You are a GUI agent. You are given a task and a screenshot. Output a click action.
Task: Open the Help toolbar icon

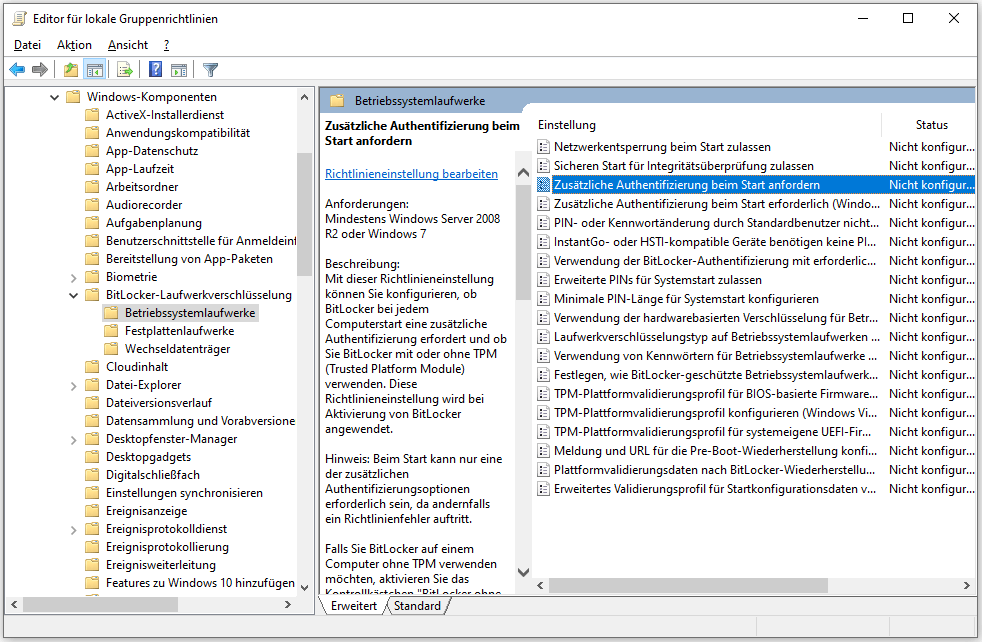point(155,70)
